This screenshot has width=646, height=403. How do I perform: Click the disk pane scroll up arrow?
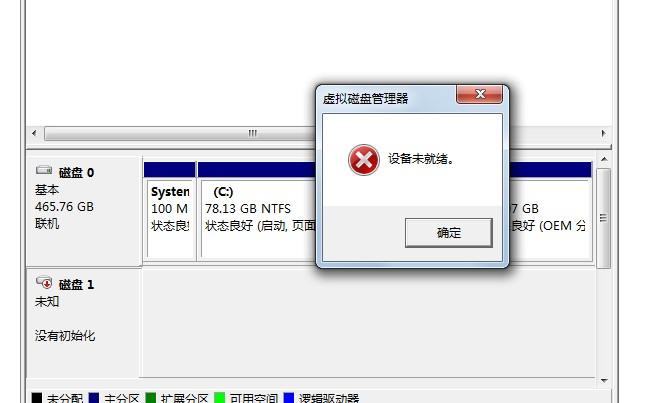(604, 159)
